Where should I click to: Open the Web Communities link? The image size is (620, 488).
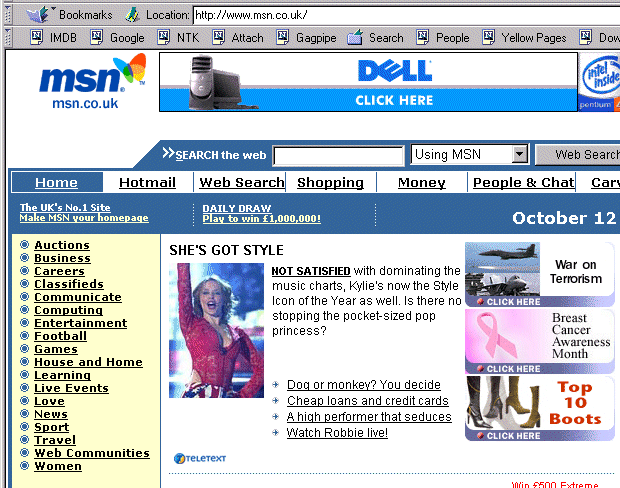pyautogui.click(x=92, y=453)
